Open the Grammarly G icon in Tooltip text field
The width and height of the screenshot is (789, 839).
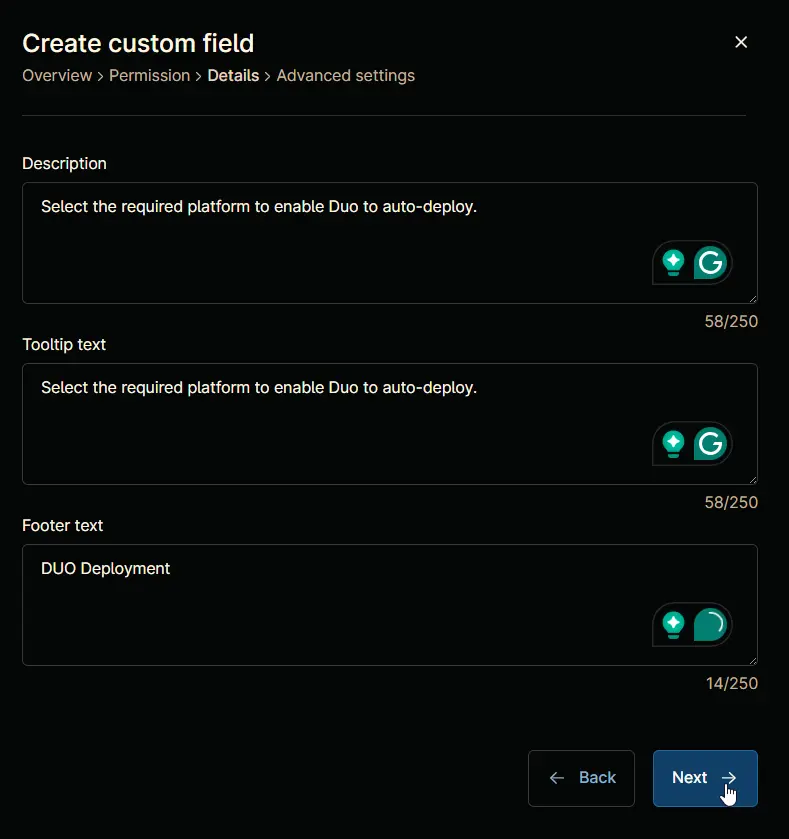coord(710,444)
